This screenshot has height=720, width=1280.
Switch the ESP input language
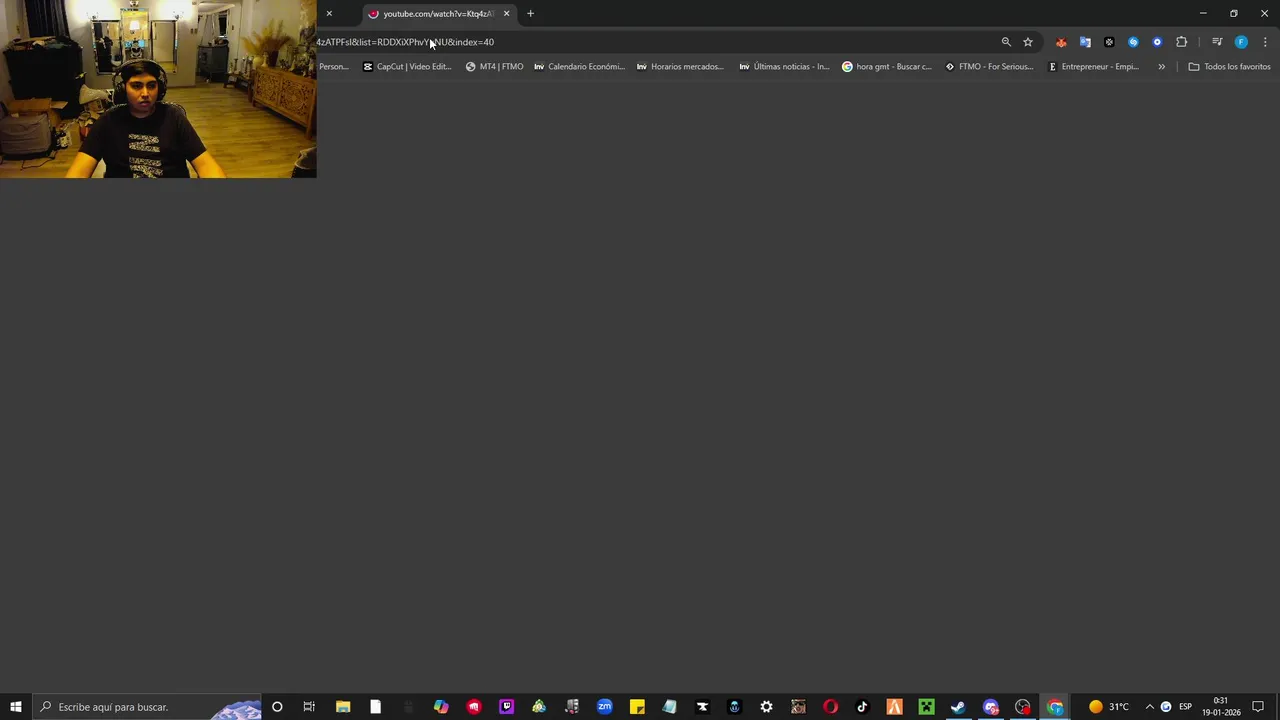(x=1185, y=707)
